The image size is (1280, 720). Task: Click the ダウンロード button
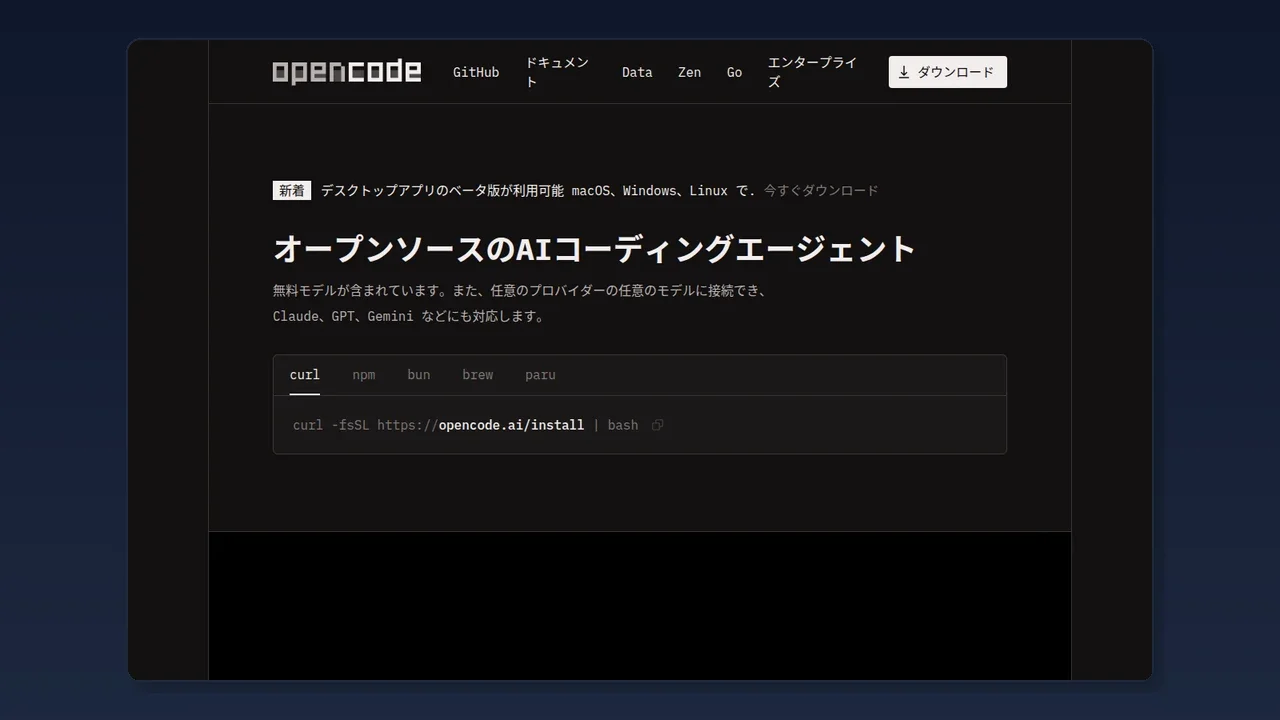point(948,72)
